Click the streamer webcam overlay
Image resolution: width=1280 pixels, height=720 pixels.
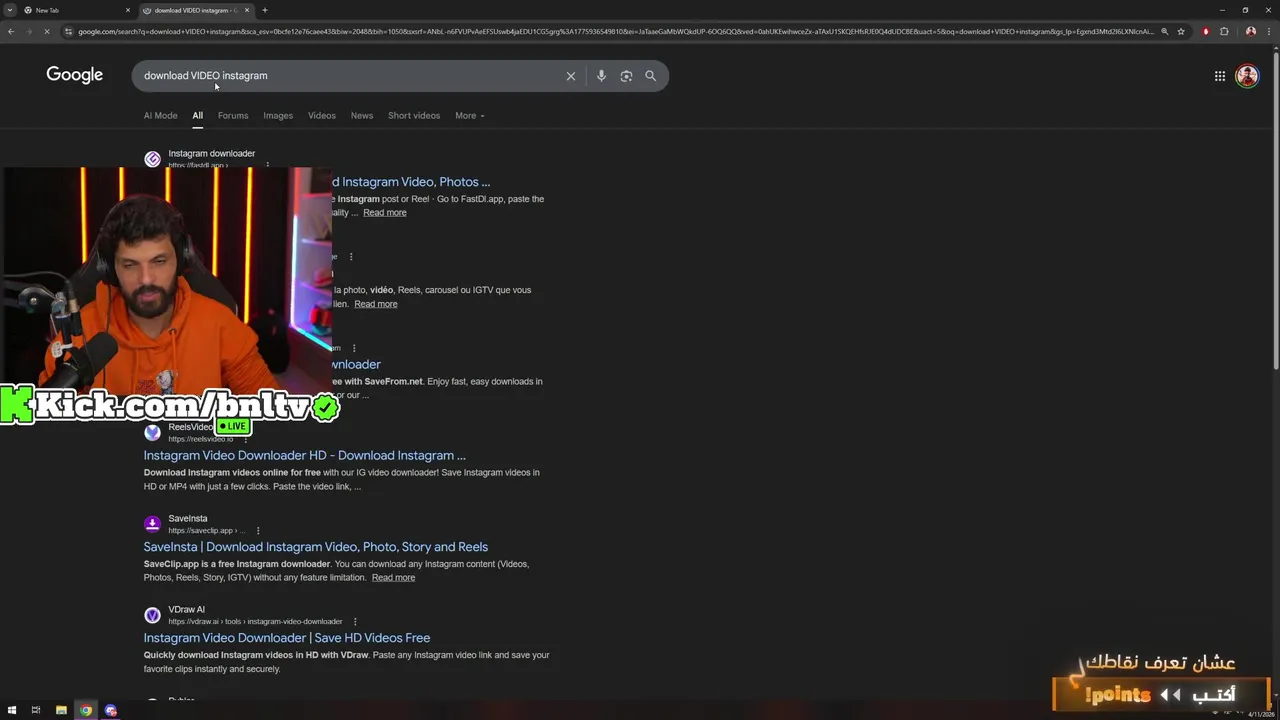coord(166,280)
